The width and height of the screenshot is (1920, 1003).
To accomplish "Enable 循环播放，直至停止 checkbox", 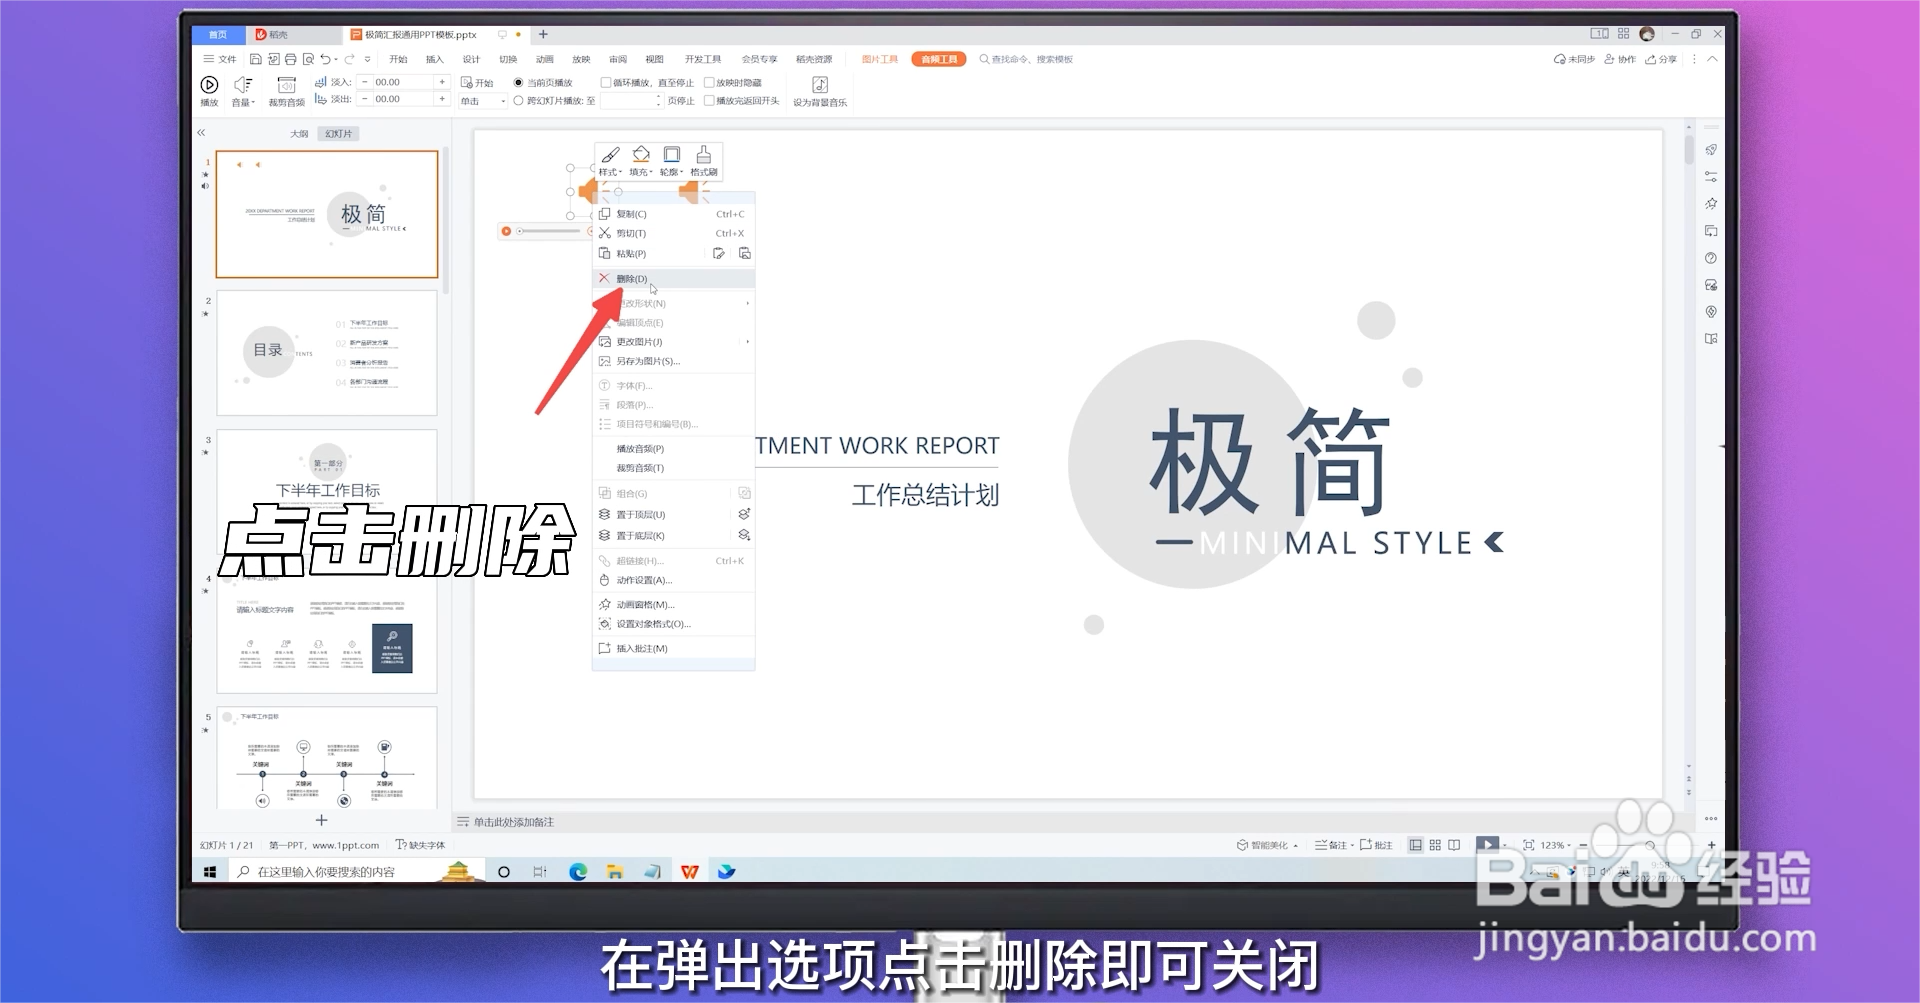I will click(x=605, y=82).
